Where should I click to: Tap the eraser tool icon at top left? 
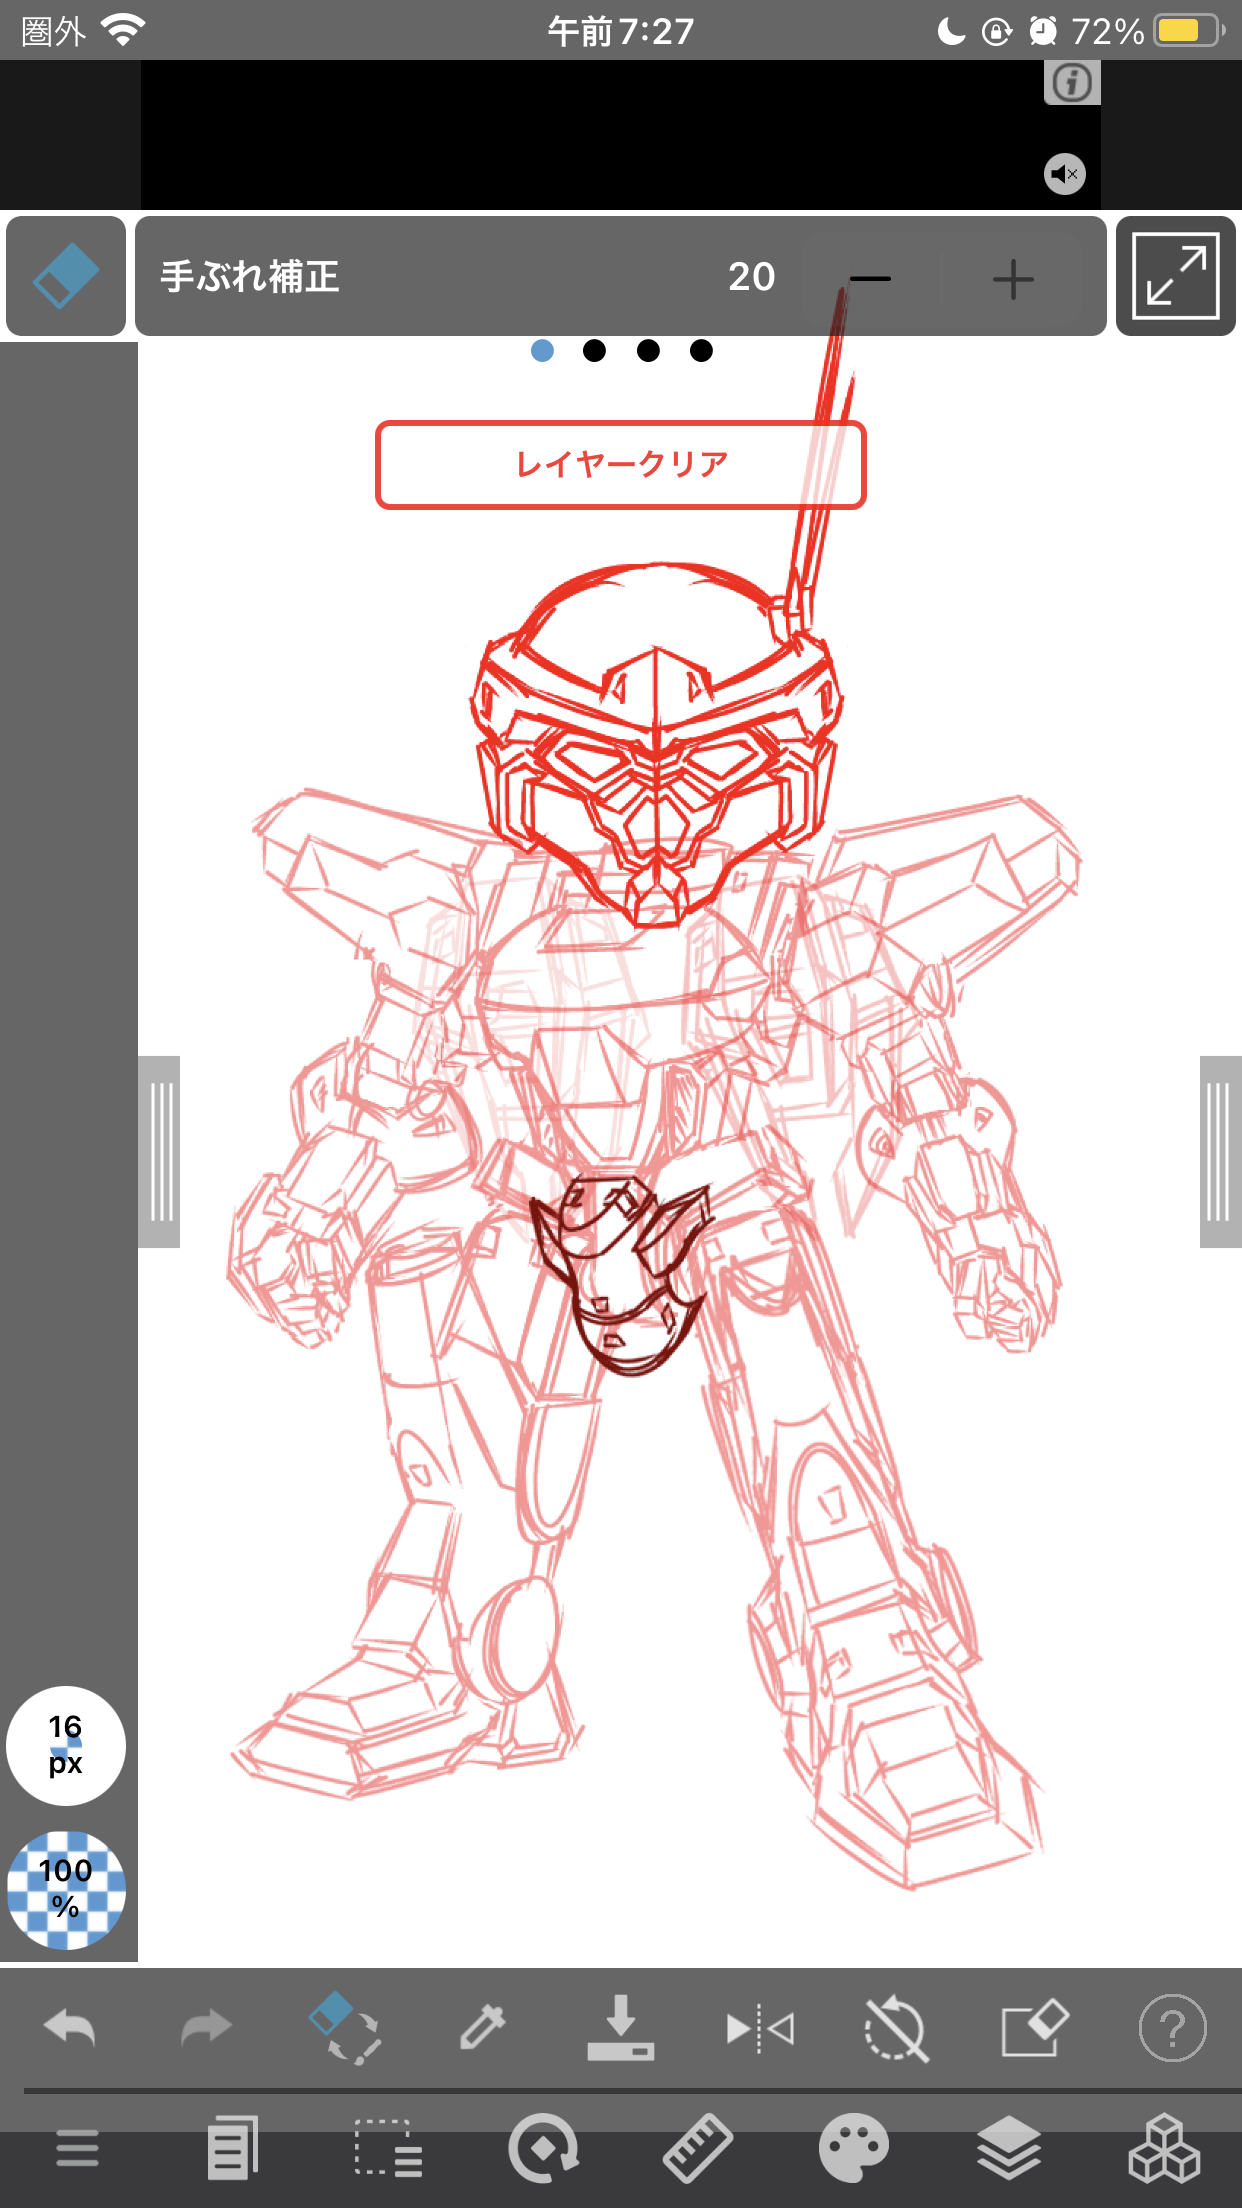point(66,276)
